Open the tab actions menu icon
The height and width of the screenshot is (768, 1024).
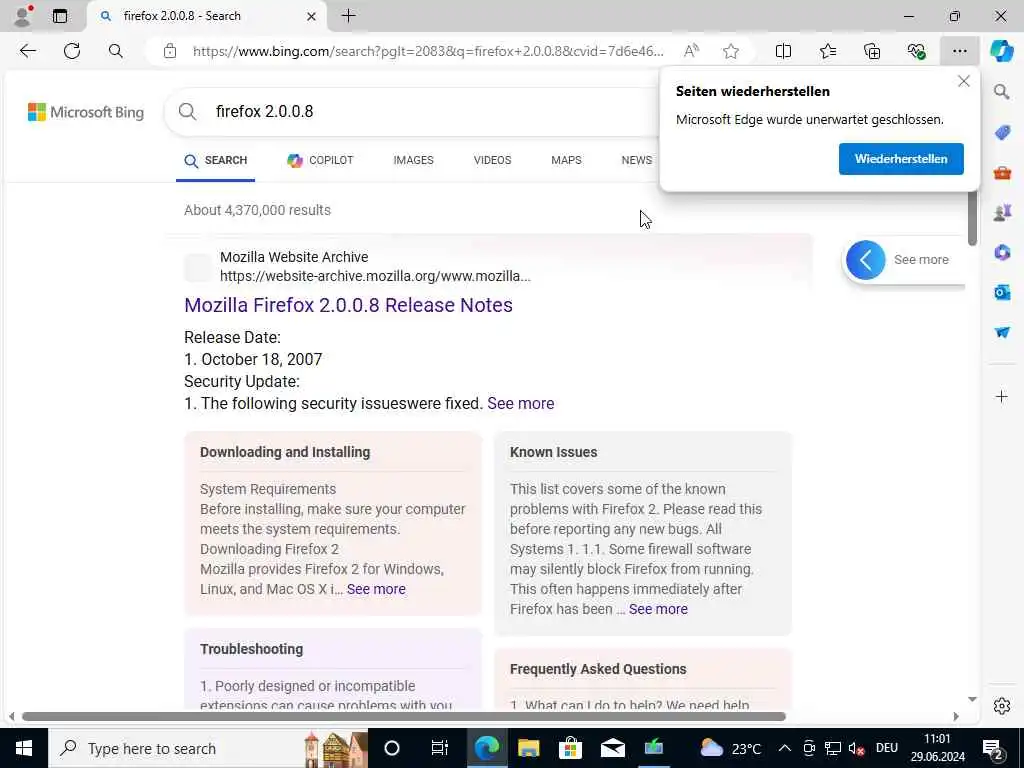(60, 16)
